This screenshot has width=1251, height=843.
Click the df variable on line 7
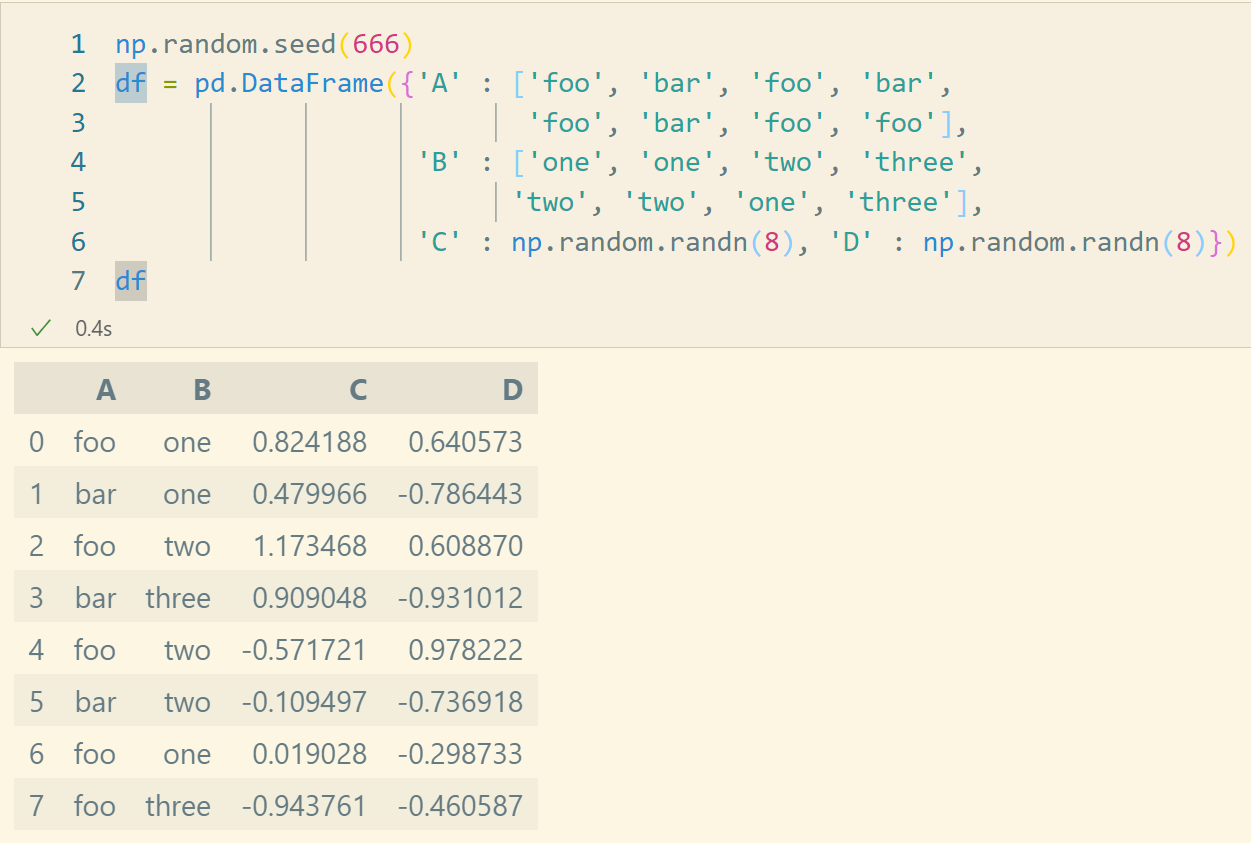[130, 281]
